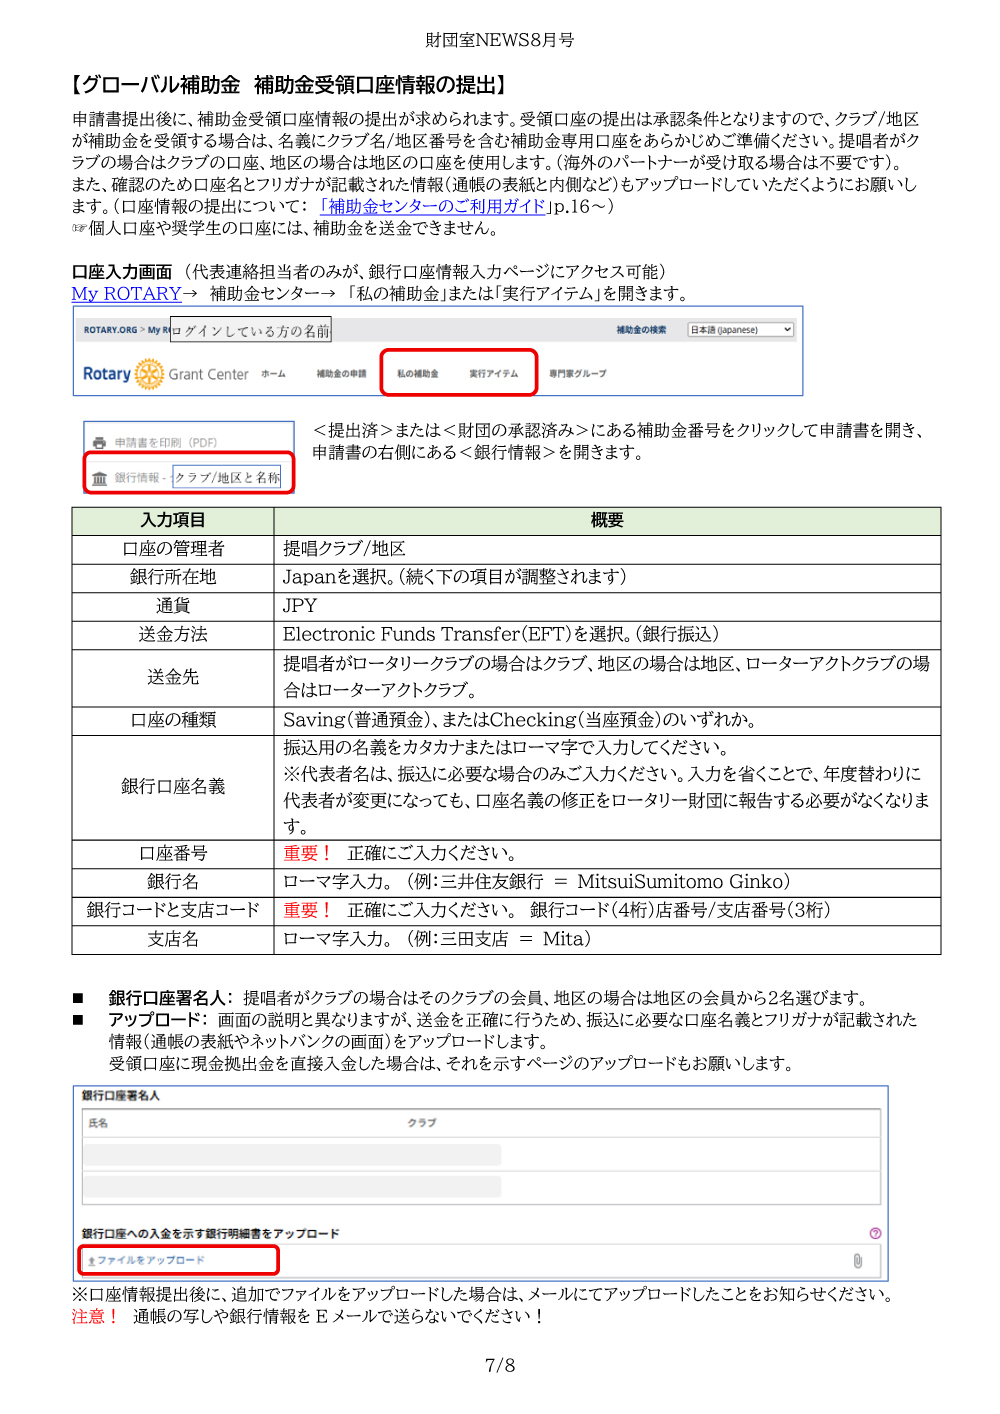Follow the My ROTARY hyperlink

(126, 294)
